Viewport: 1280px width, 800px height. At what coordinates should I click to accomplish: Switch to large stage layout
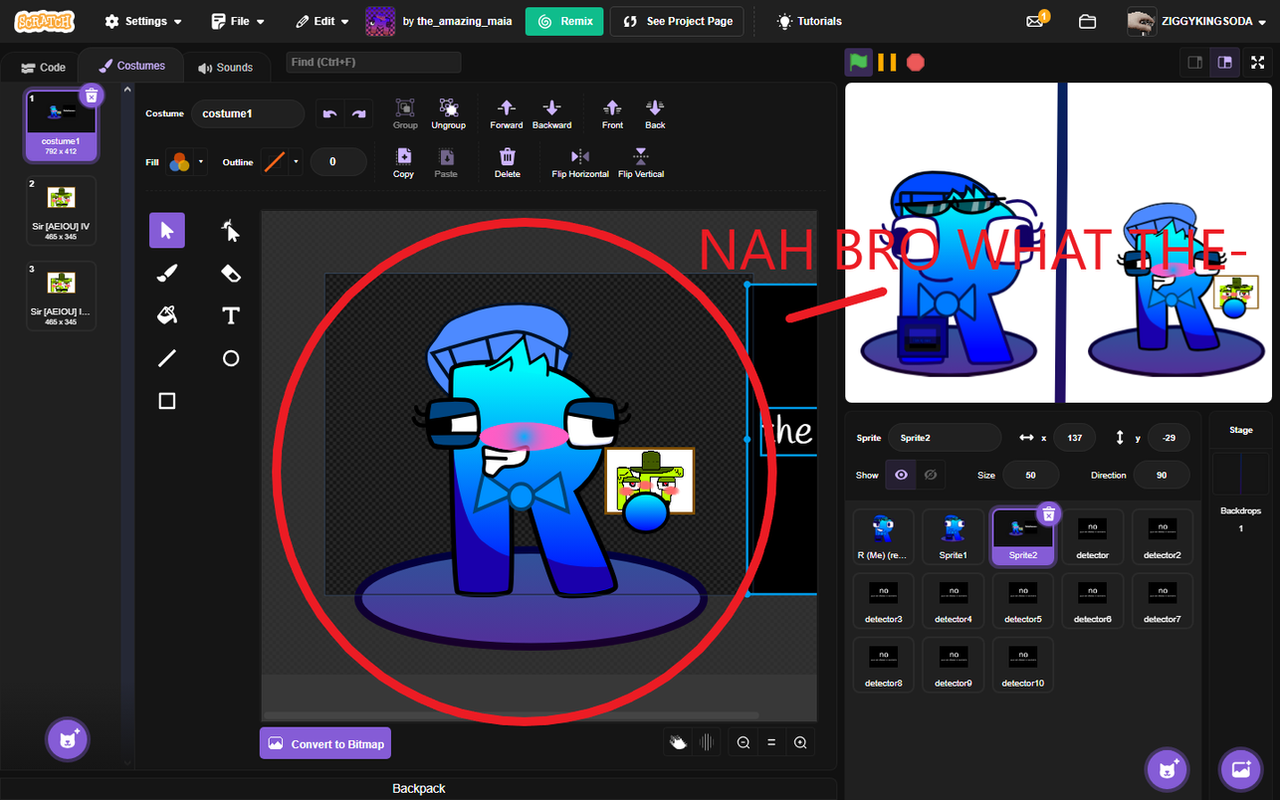1224,62
